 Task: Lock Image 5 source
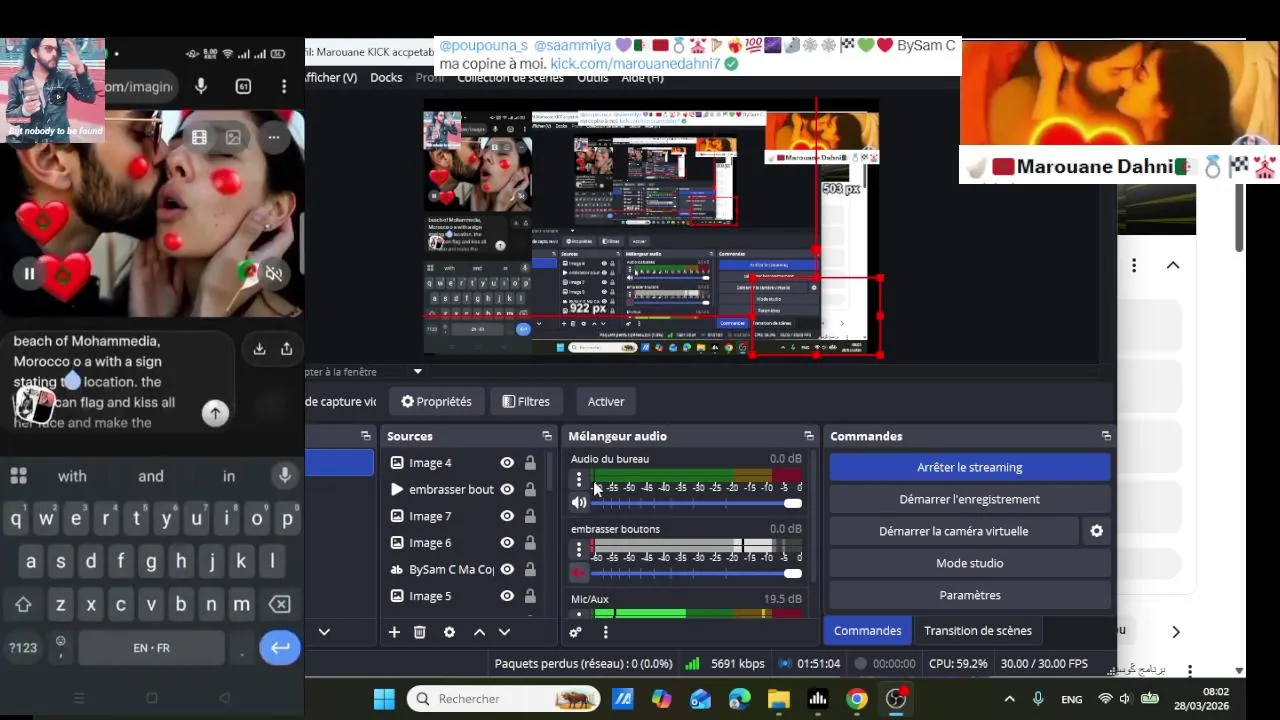(530, 596)
